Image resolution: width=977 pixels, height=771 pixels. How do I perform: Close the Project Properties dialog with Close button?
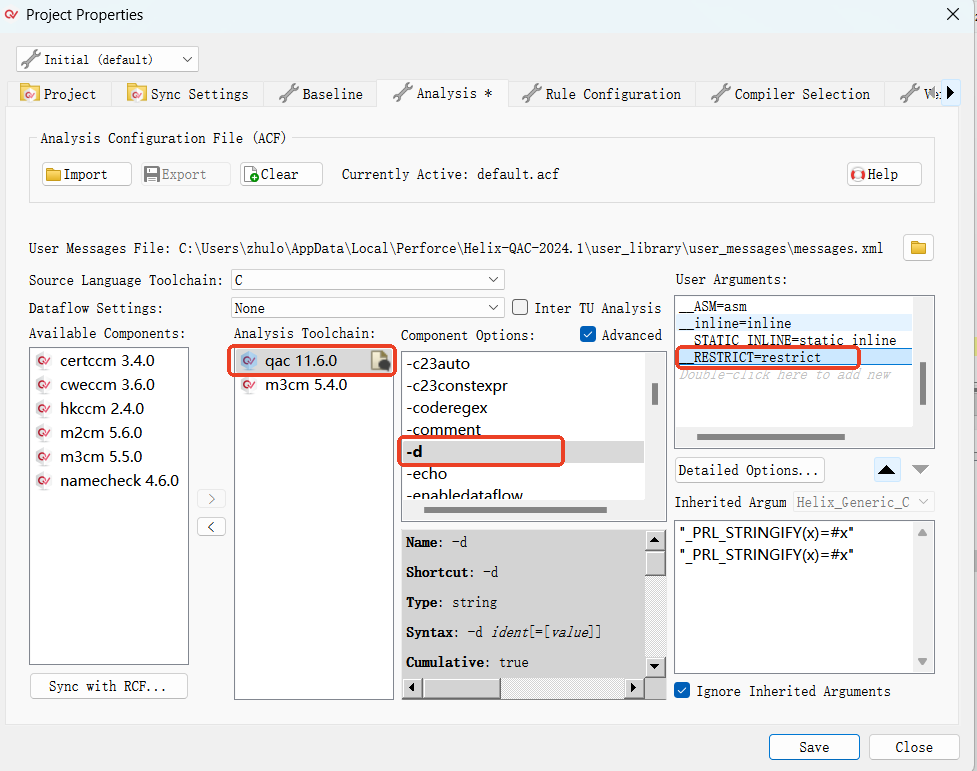point(913,747)
